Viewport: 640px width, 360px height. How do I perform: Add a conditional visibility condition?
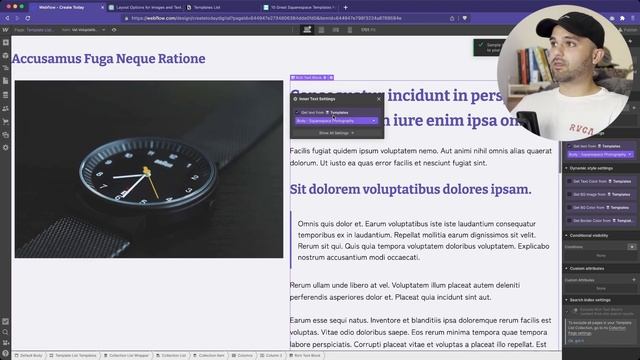(632, 247)
